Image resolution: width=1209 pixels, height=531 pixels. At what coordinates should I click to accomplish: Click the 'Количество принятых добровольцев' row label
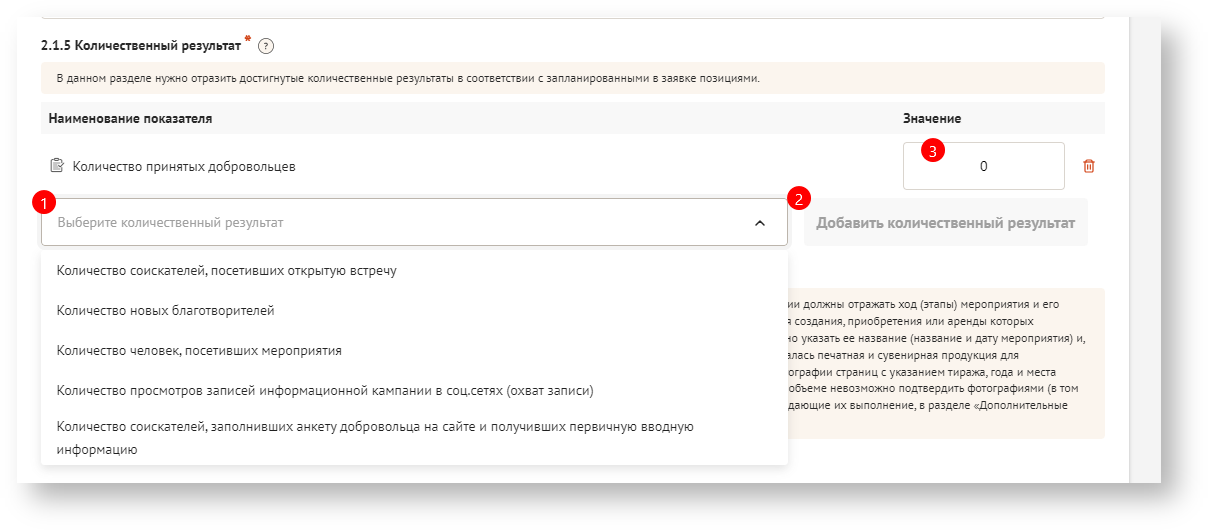[x=184, y=166]
